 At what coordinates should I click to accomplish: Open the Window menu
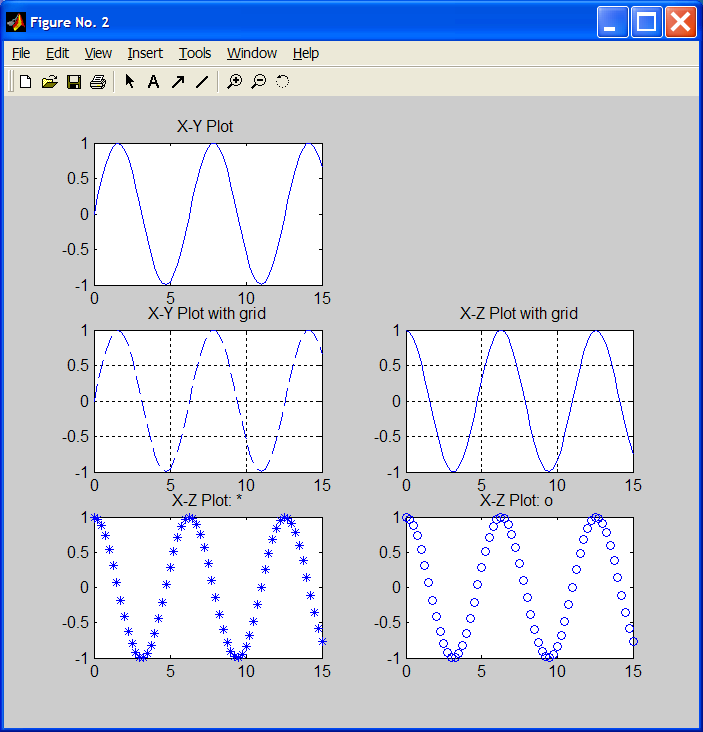coord(252,53)
